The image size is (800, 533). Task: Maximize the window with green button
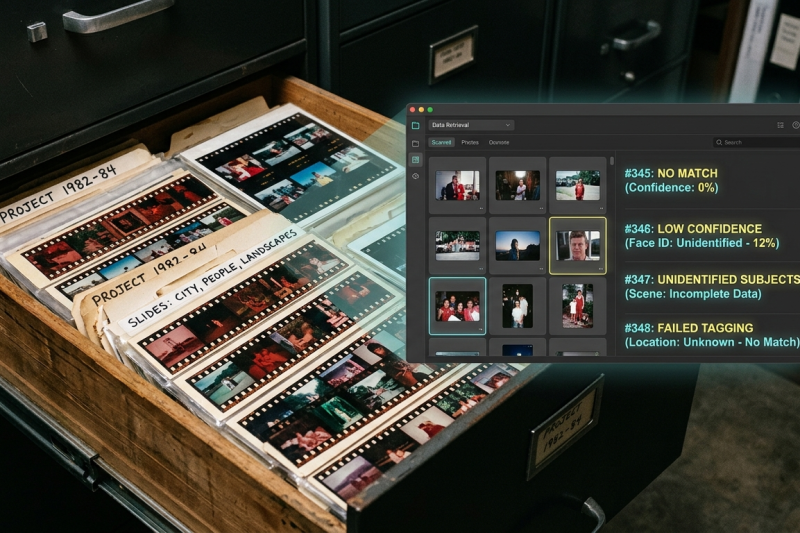[x=430, y=110]
